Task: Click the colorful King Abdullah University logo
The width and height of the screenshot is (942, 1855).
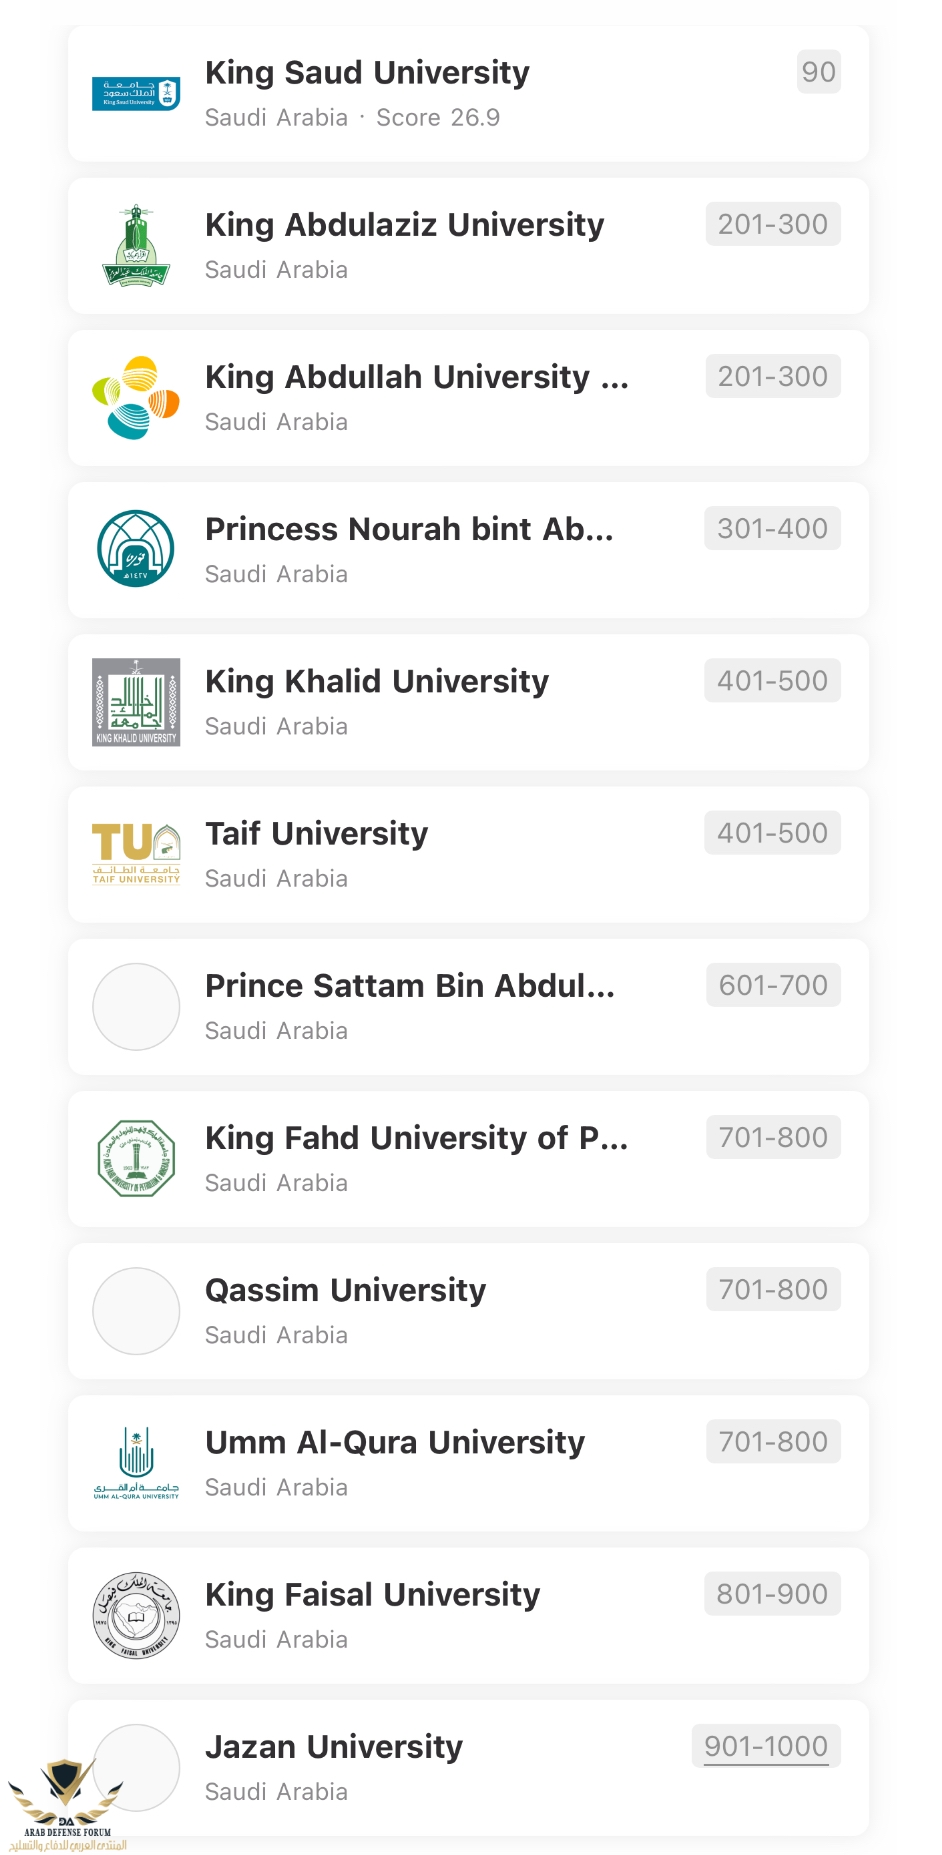Action: pyautogui.click(x=136, y=398)
